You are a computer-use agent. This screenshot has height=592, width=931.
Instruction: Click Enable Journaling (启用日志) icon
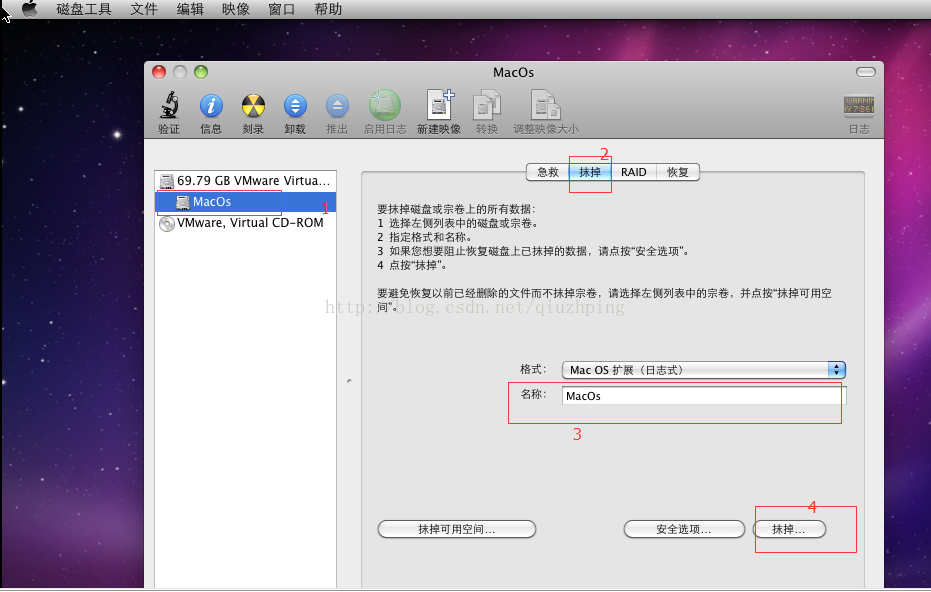coord(385,106)
